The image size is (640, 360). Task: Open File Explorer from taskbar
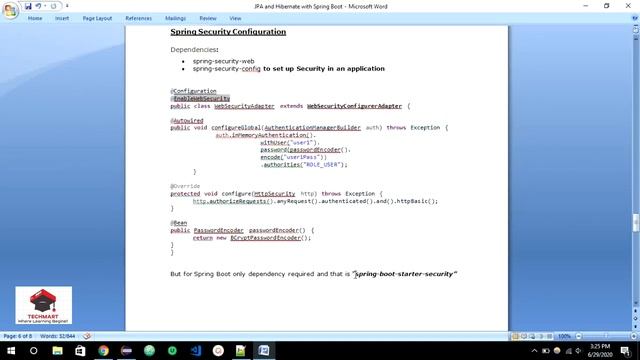point(58,351)
